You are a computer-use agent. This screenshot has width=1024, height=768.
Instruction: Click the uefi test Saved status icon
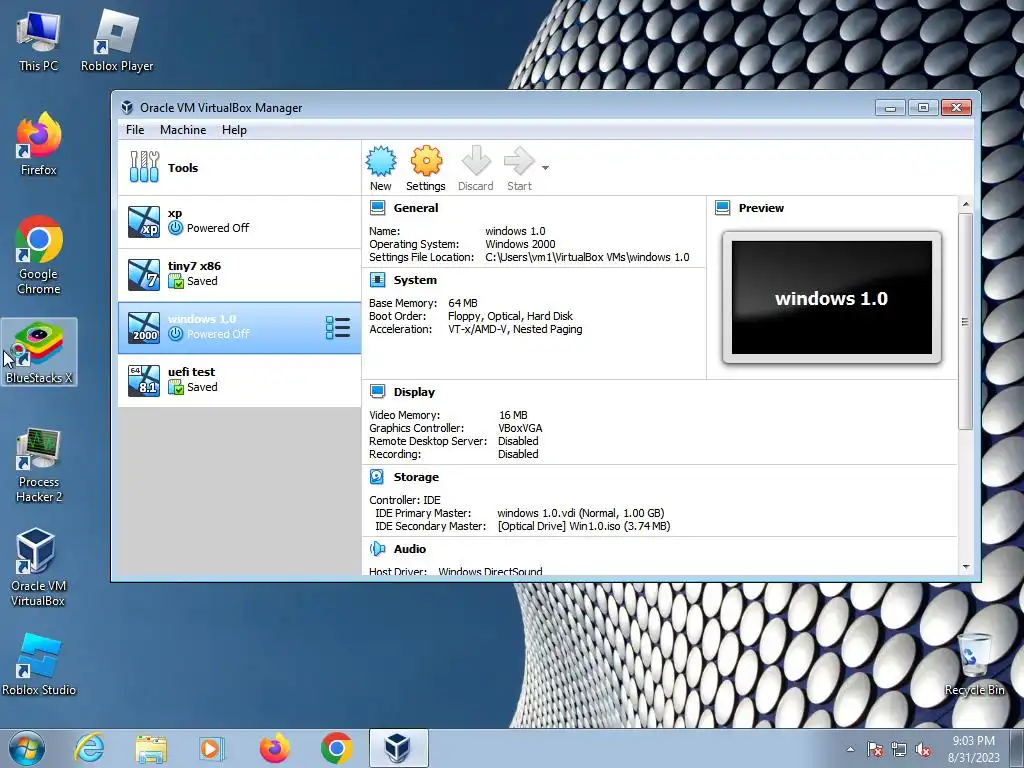point(176,387)
